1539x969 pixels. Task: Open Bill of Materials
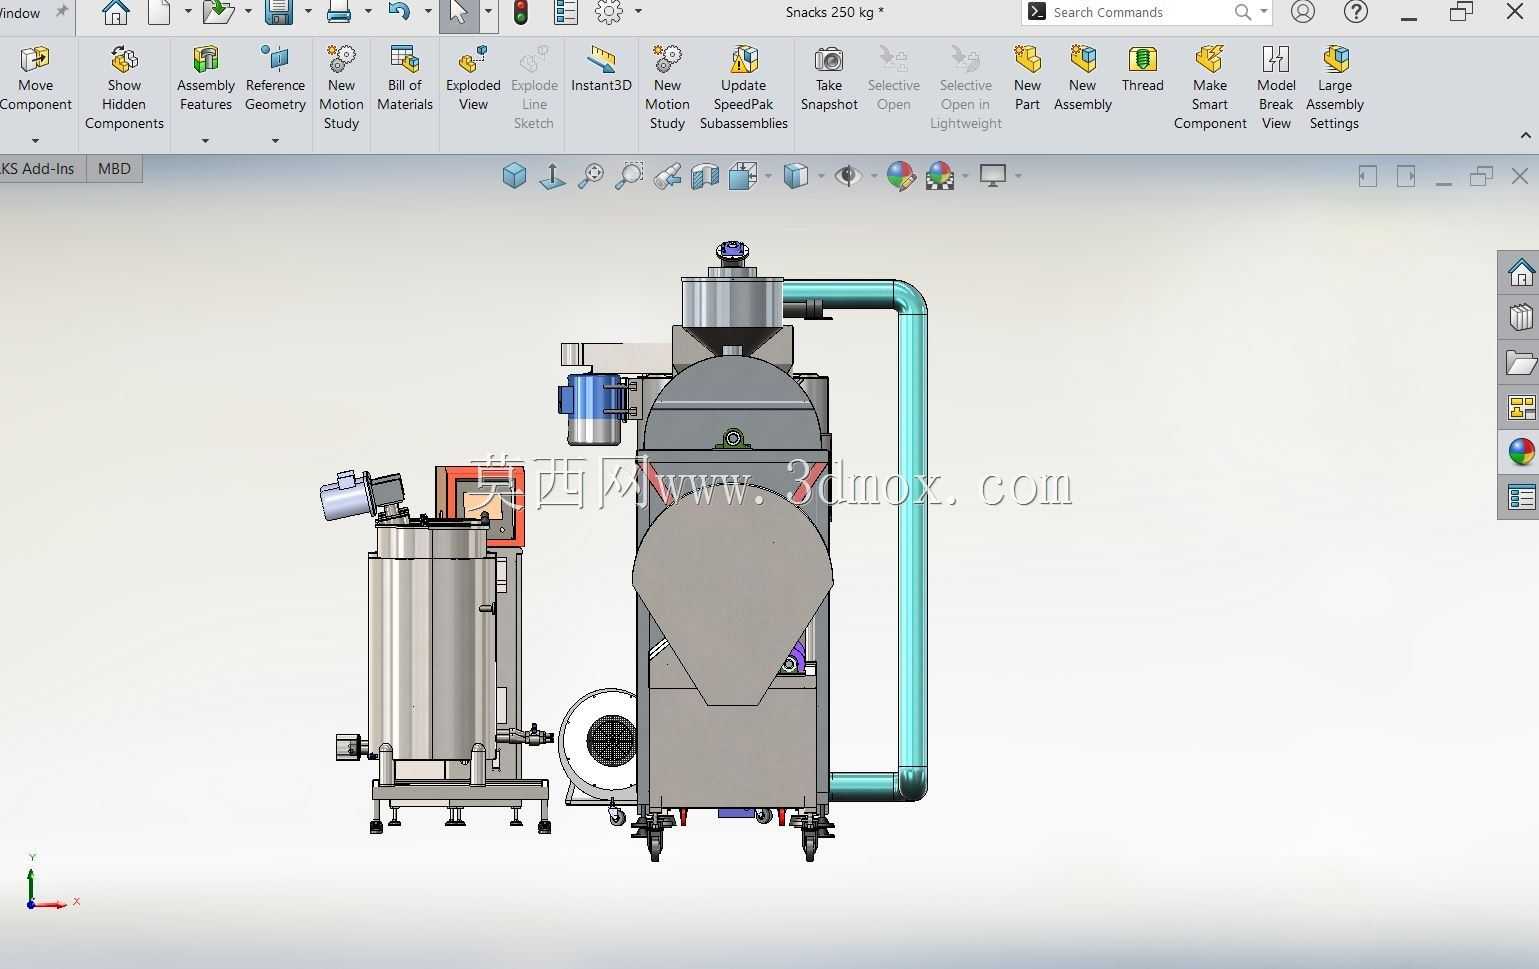point(405,78)
